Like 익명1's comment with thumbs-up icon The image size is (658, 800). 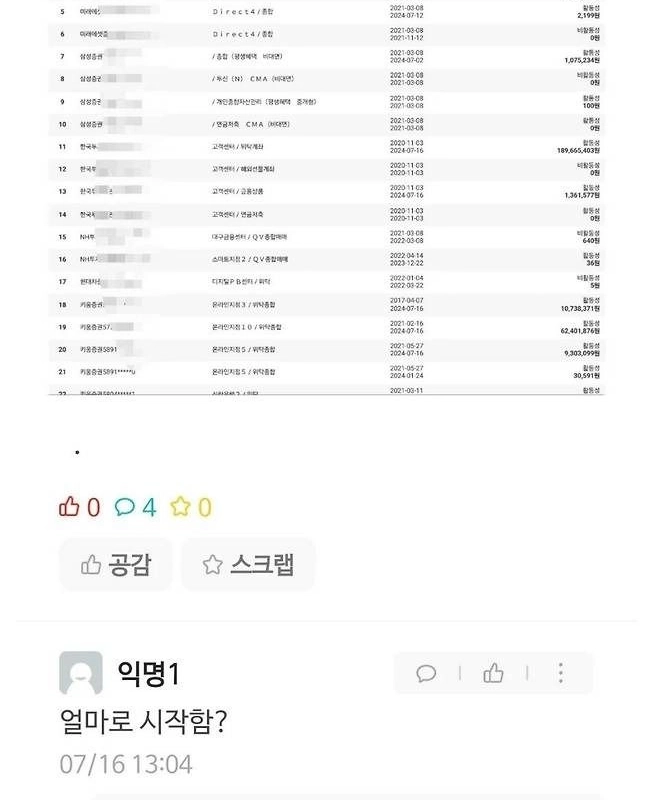(x=493, y=673)
